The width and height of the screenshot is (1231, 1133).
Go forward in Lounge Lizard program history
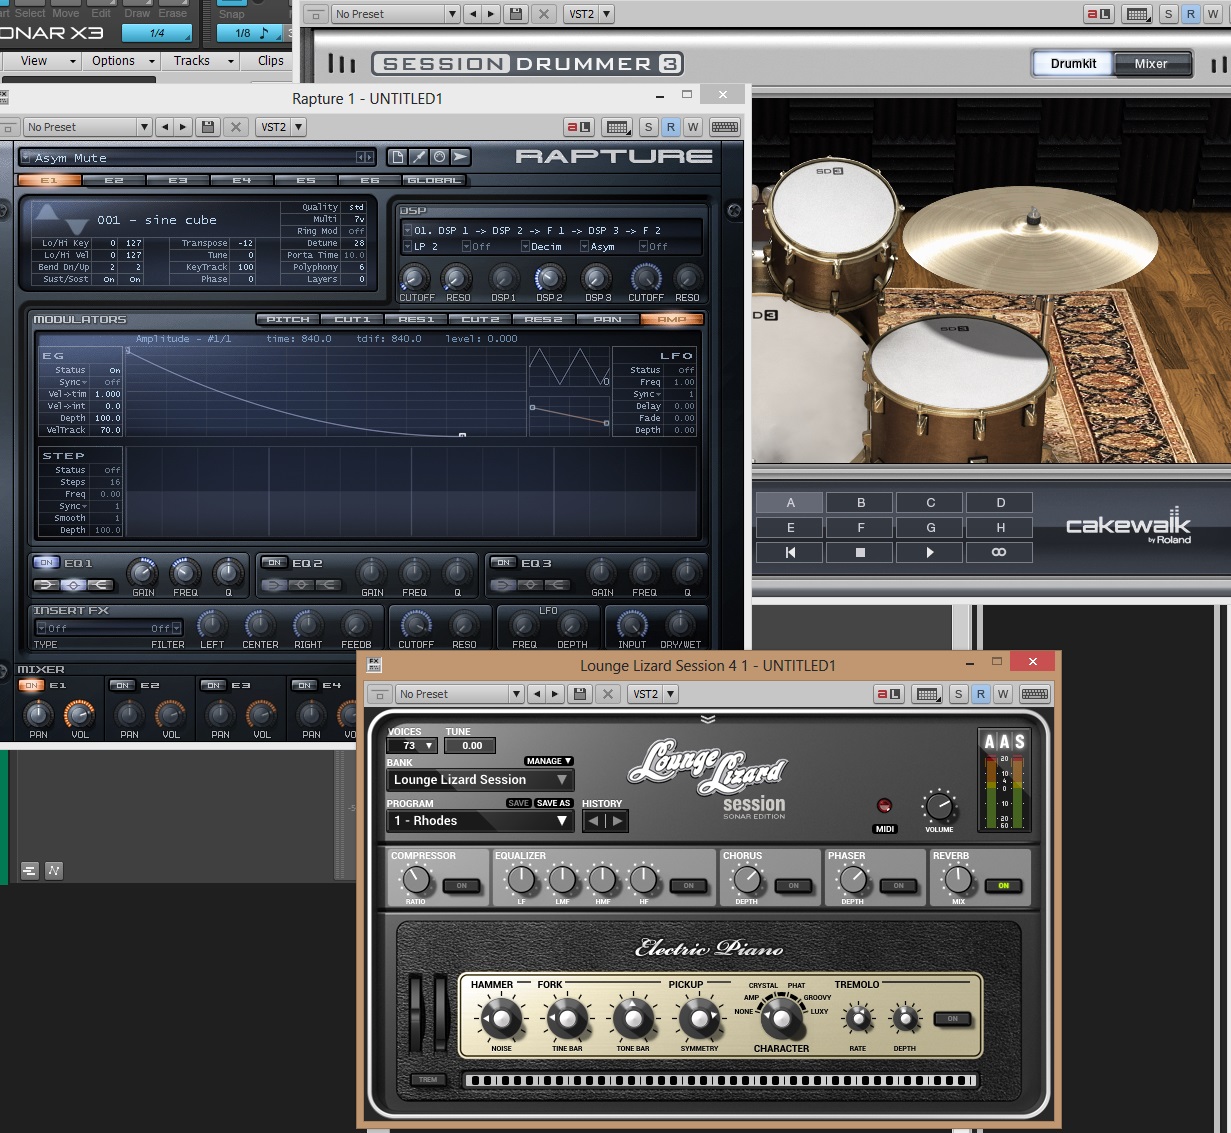(617, 821)
